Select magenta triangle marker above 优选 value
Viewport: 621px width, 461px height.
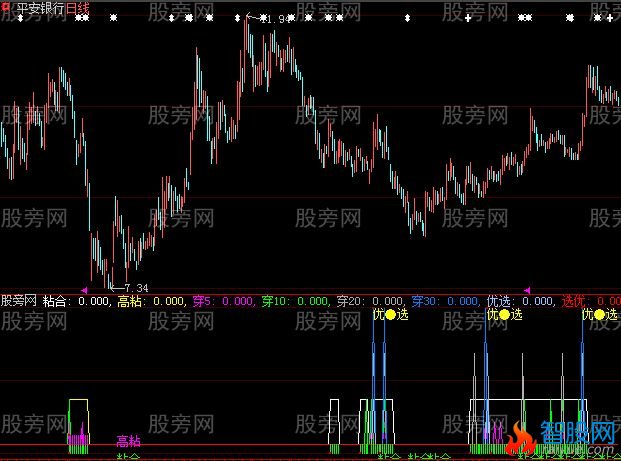coord(527,290)
